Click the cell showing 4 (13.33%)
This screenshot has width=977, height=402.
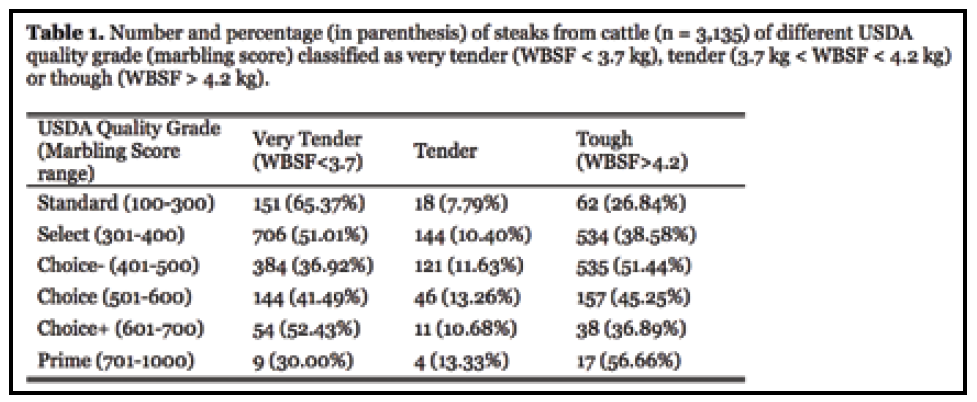point(460,358)
